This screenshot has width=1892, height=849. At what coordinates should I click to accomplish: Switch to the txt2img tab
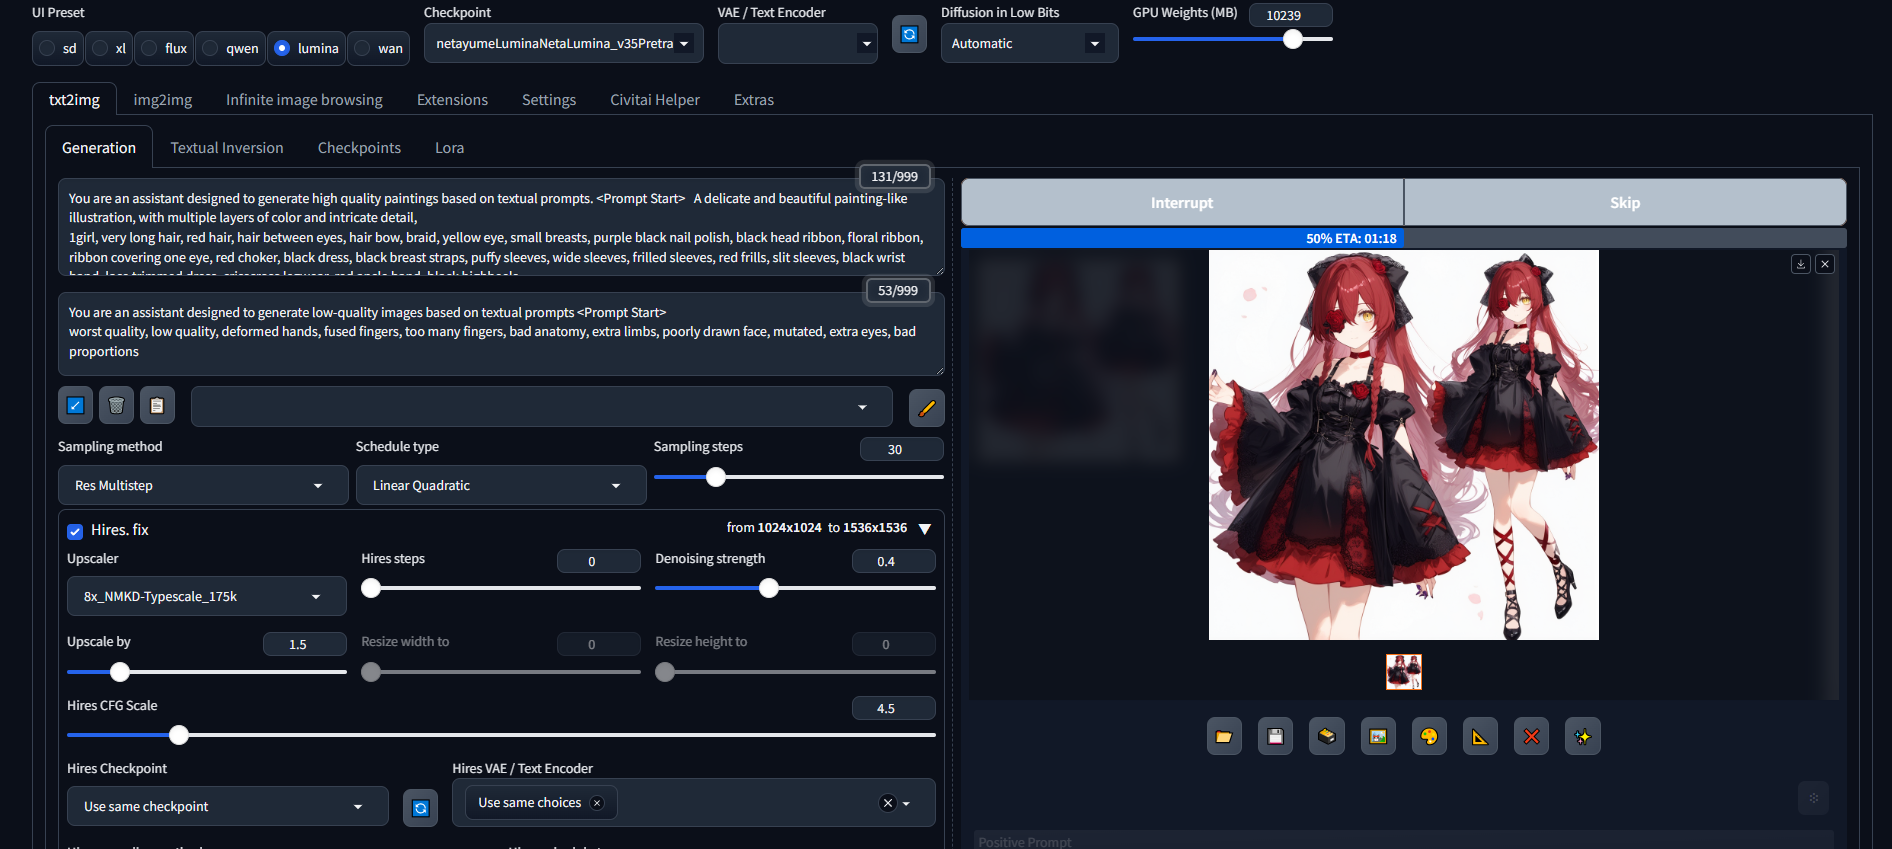click(75, 100)
